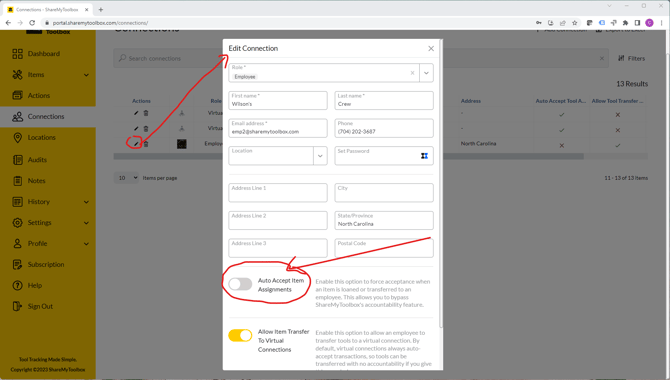Click the table horizontal scrollbar
The height and width of the screenshot is (380, 670).
348,157
